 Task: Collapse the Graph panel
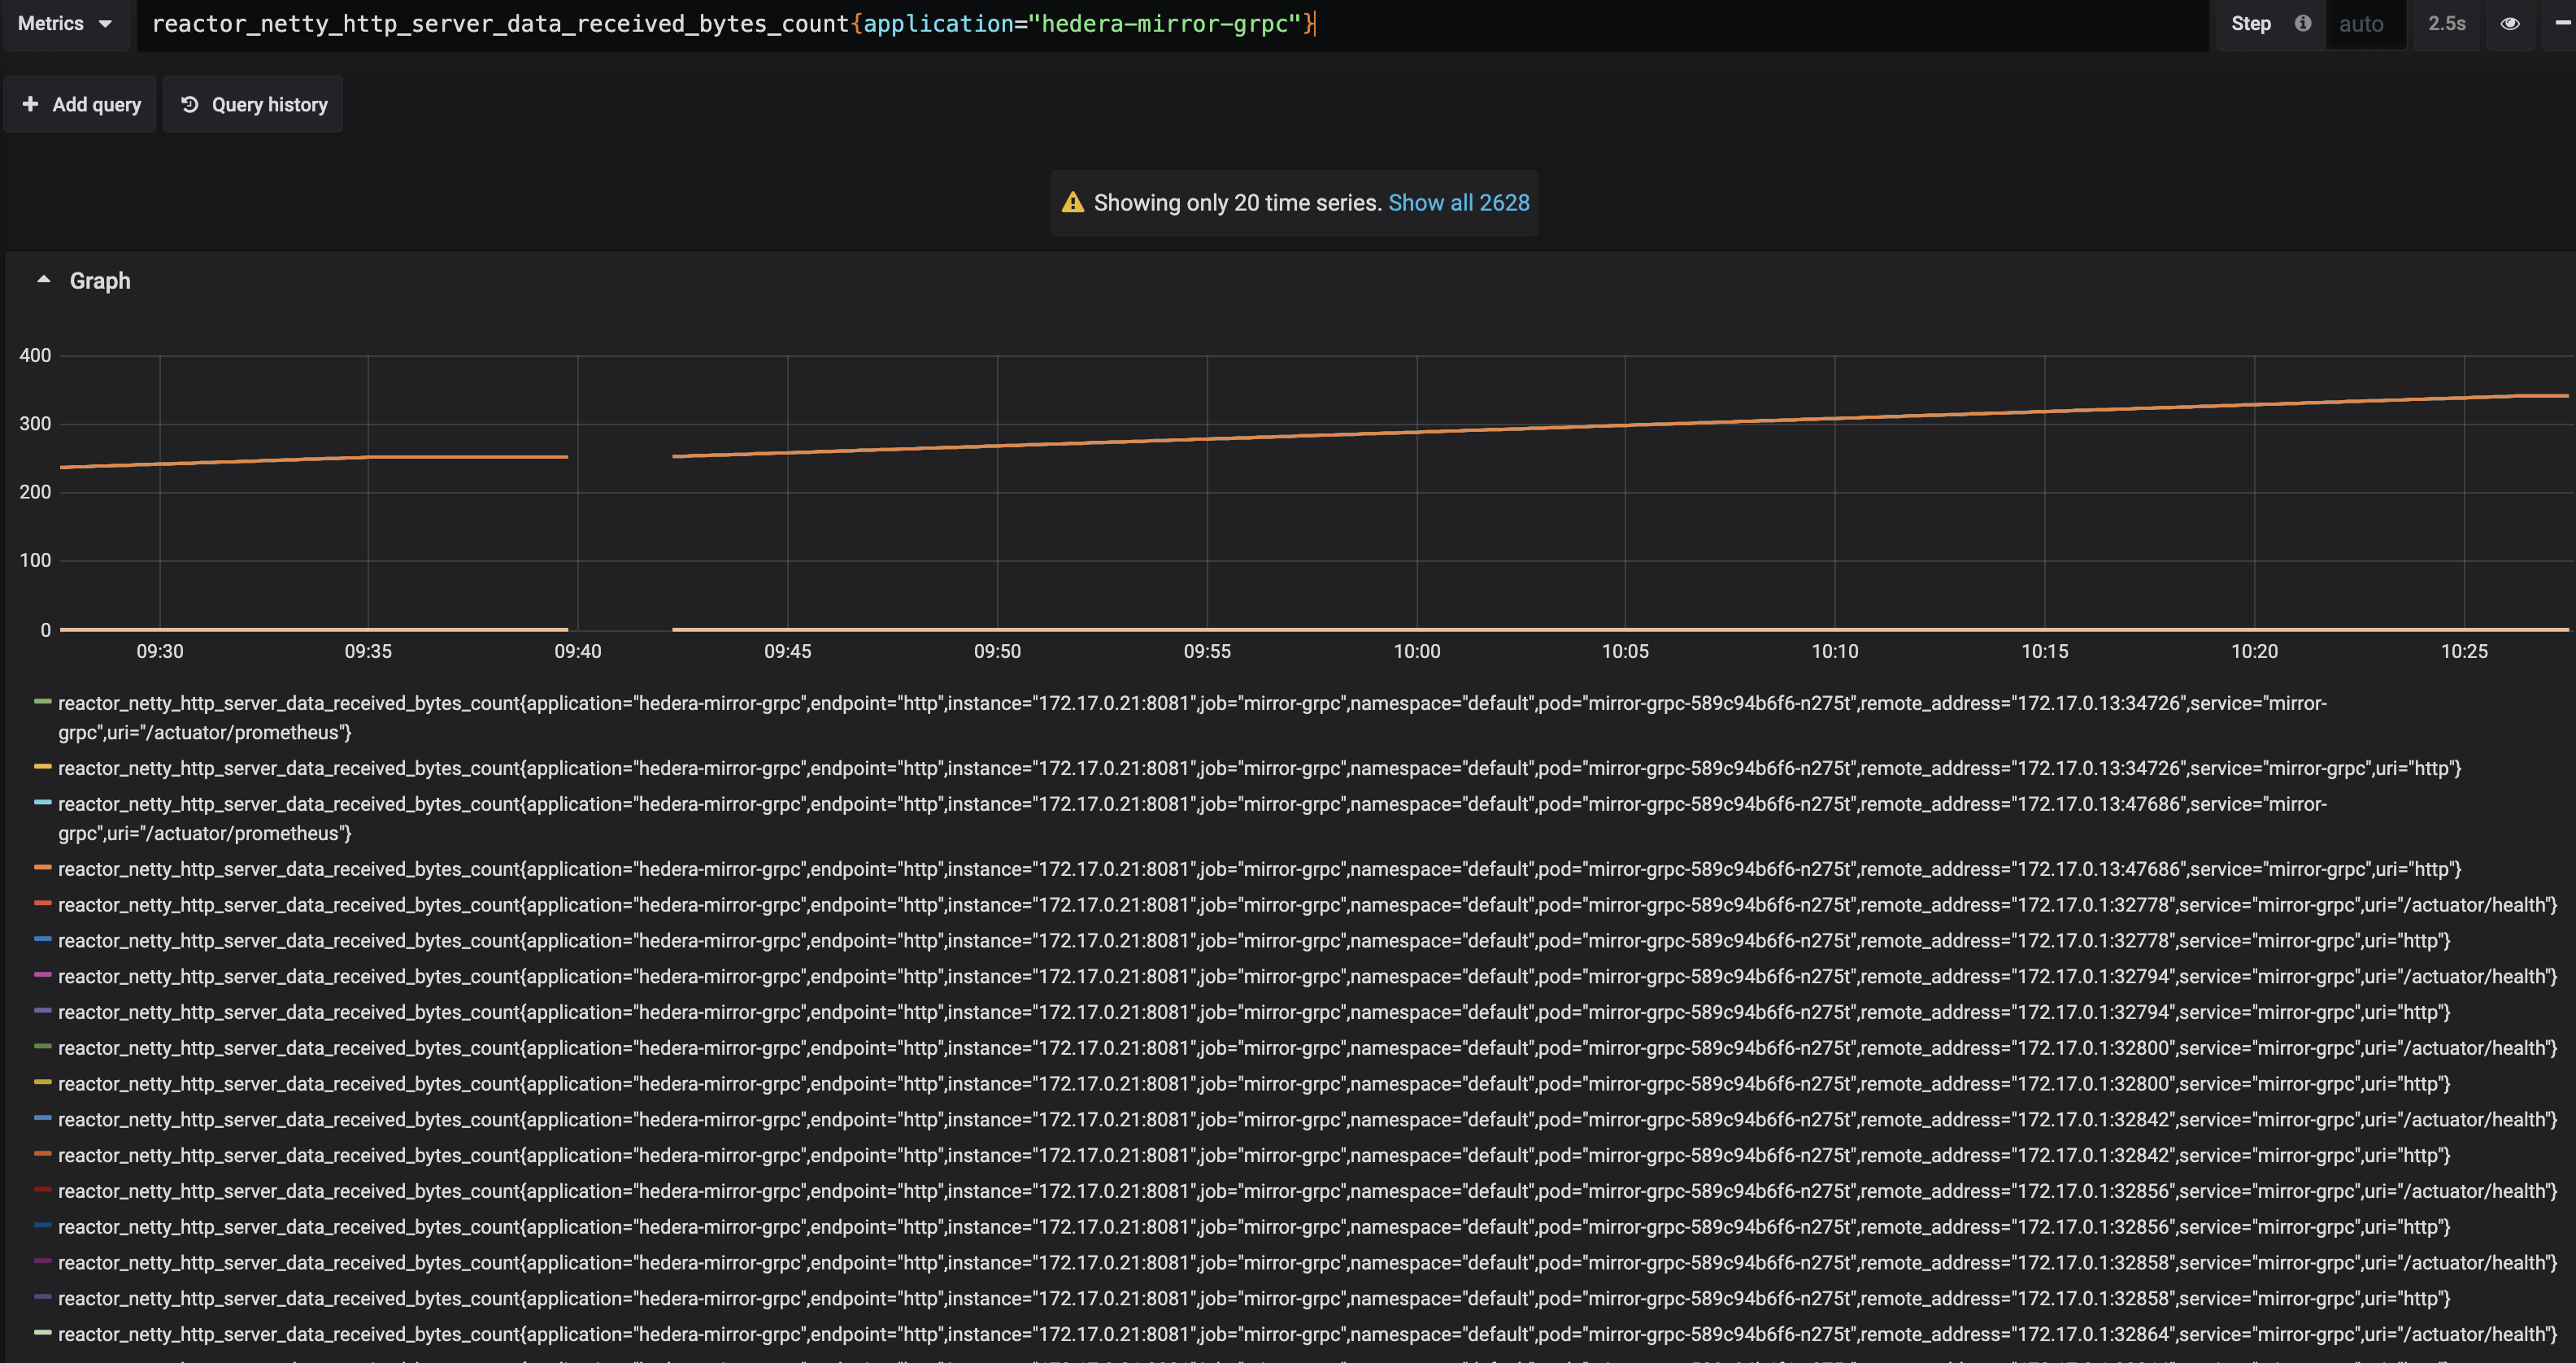pyautogui.click(x=43, y=281)
